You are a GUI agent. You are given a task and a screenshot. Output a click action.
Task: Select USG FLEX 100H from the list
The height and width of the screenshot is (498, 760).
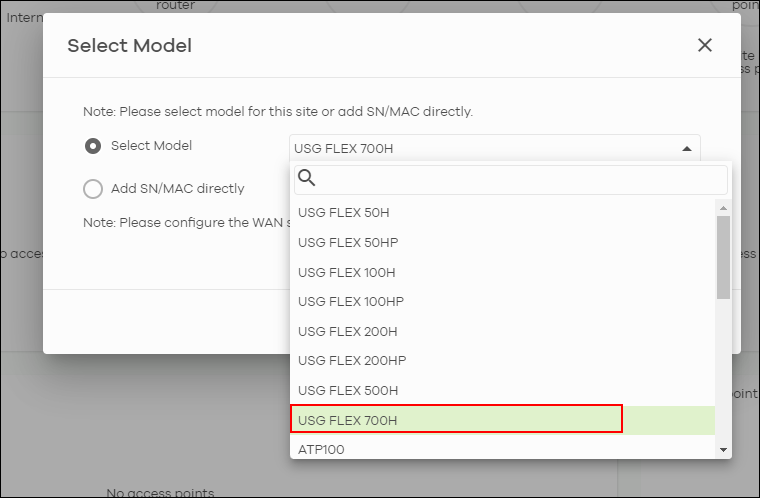[502, 273]
